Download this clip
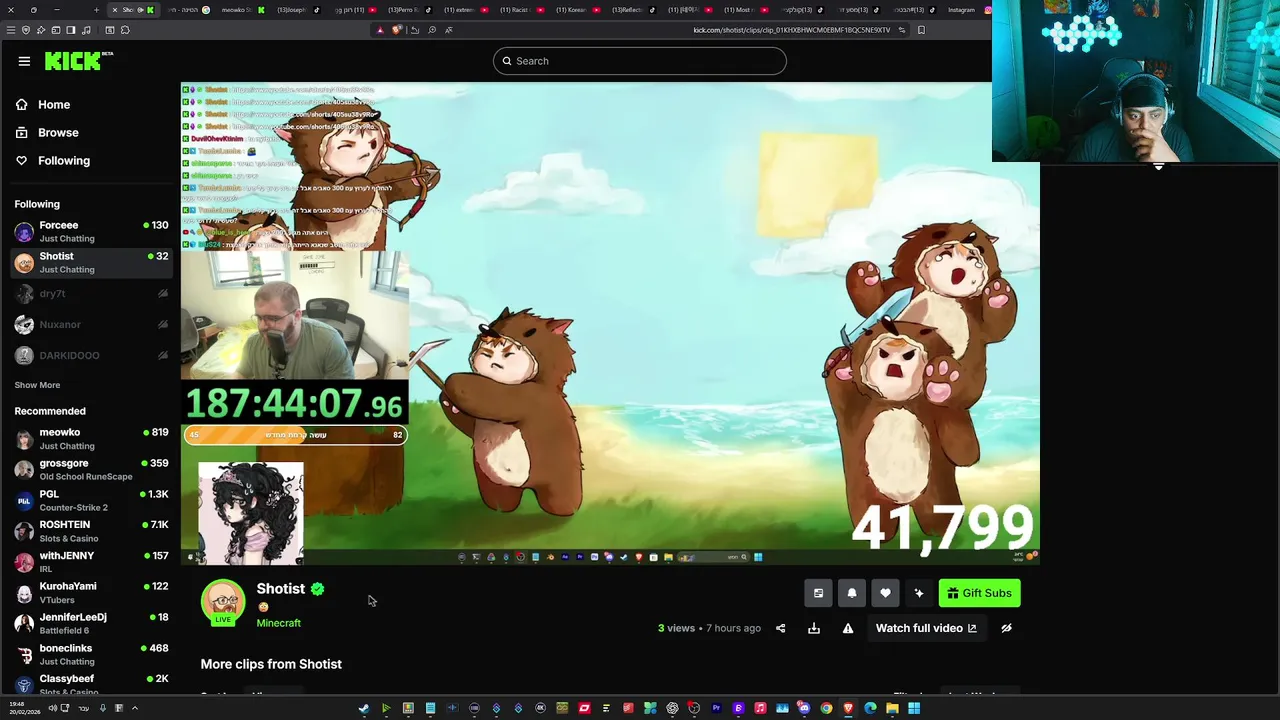This screenshot has height=720, width=1280. [814, 628]
